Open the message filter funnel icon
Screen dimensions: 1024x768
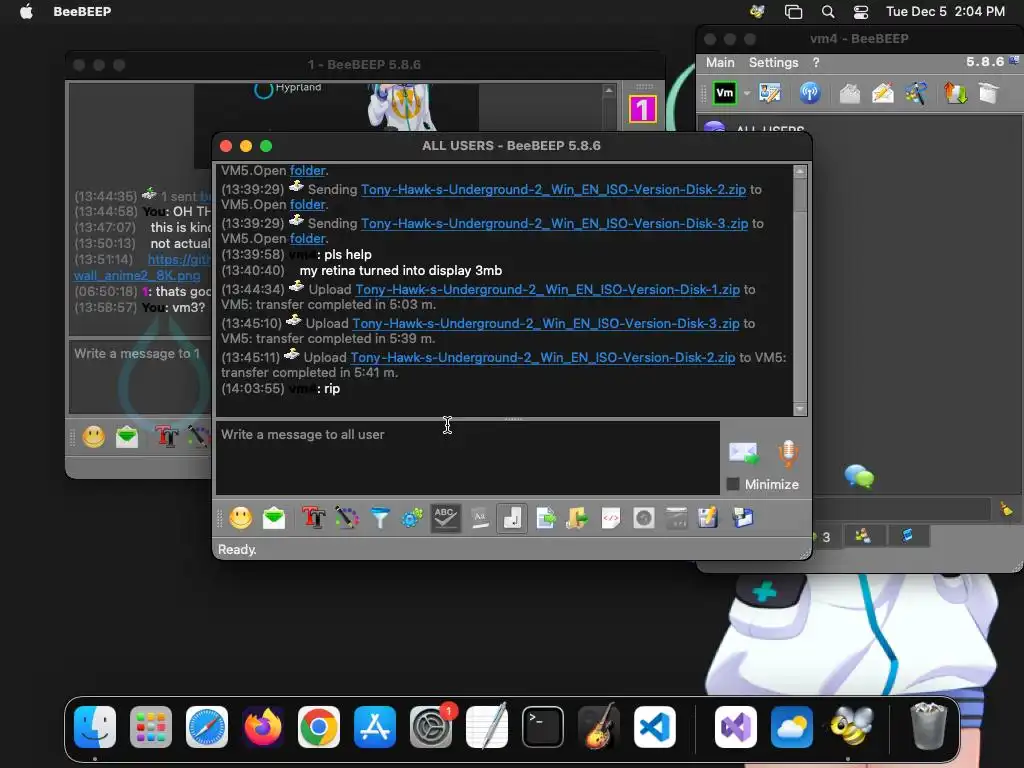coord(379,519)
